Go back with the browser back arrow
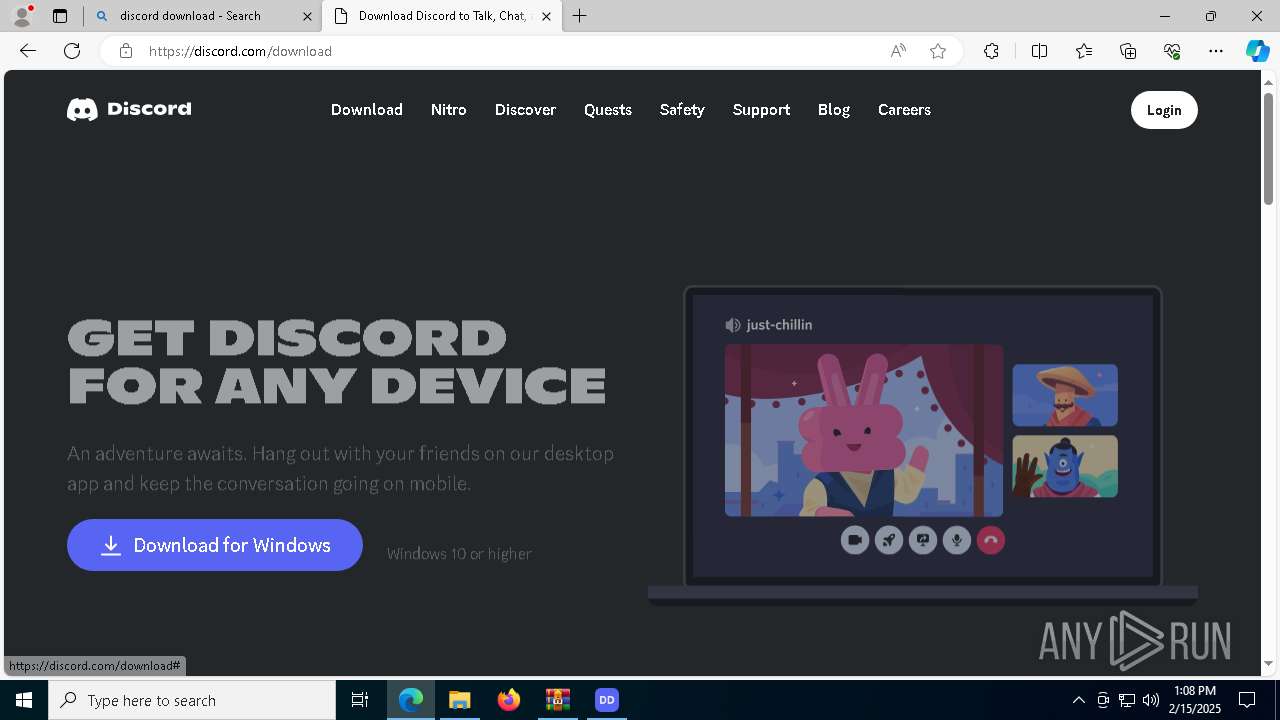The image size is (1280, 720). [x=28, y=51]
